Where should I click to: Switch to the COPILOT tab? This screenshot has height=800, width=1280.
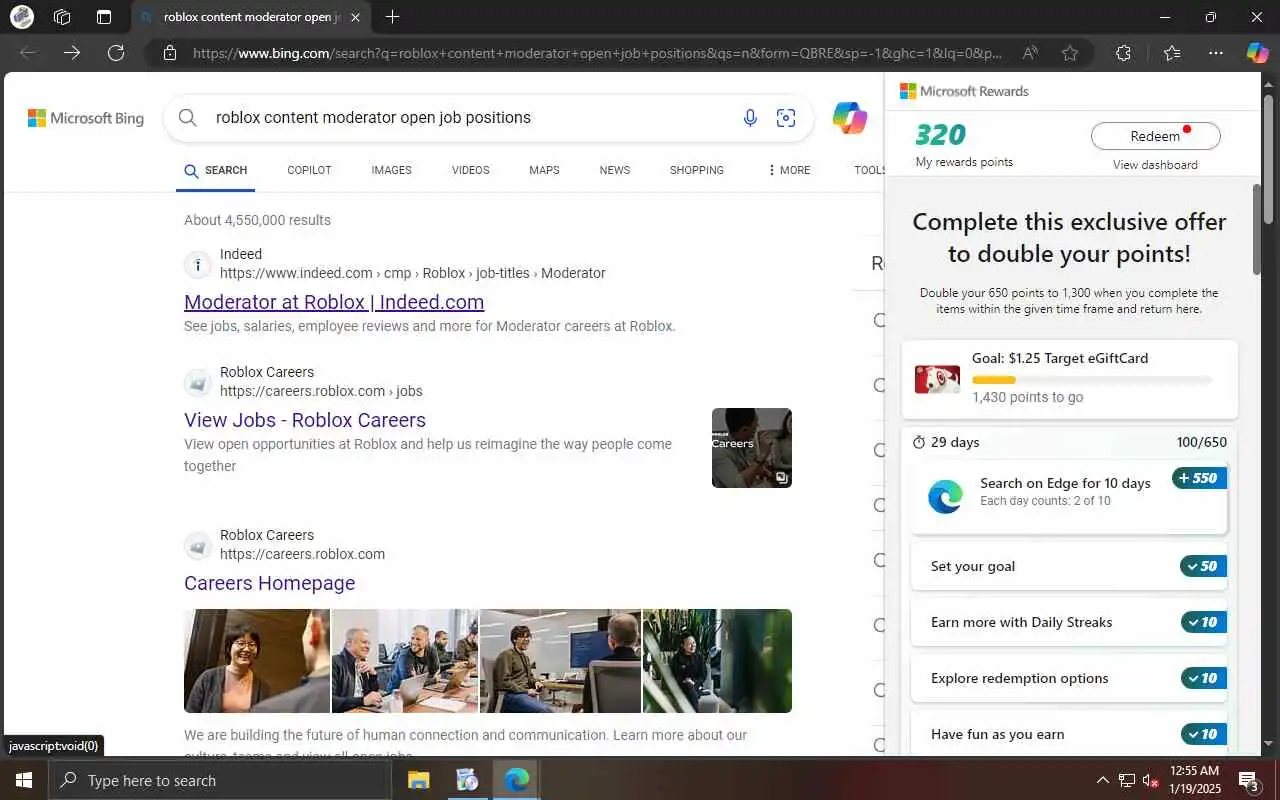click(x=309, y=170)
